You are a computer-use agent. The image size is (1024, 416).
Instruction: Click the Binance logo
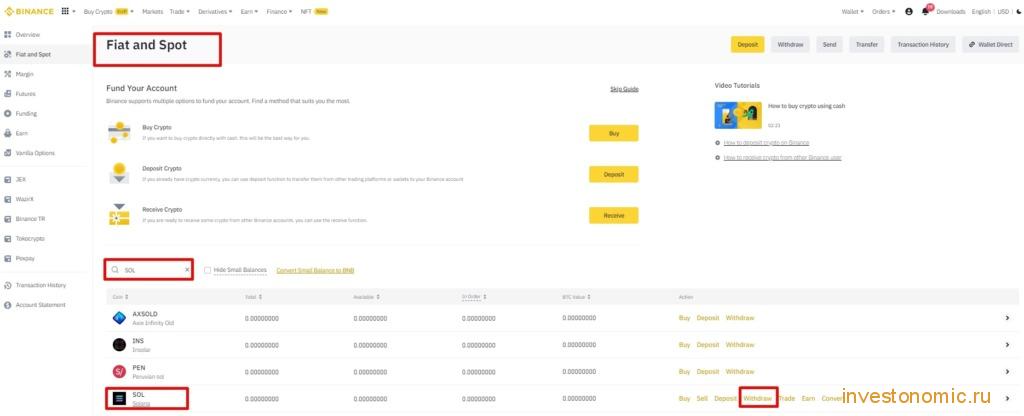(x=30, y=12)
